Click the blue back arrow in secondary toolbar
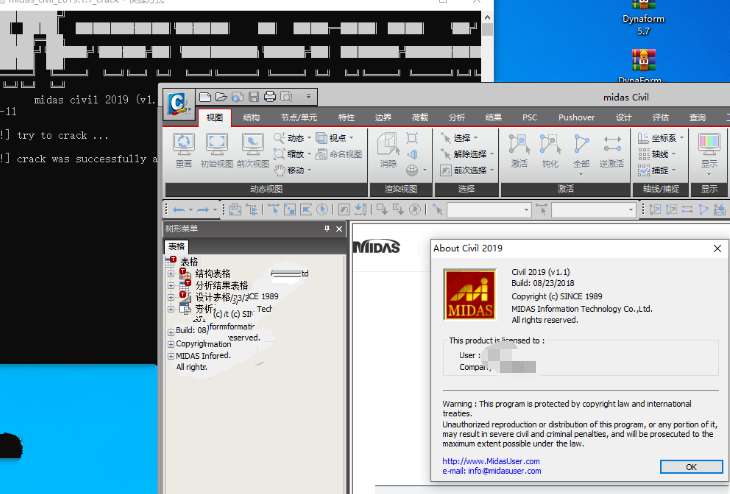The image size is (730, 494). [179, 210]
